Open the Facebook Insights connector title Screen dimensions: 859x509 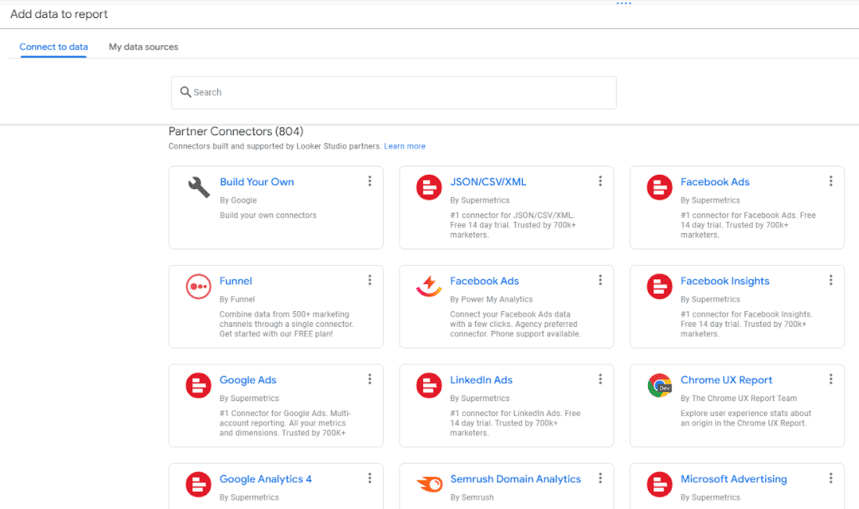pos(725,281)
